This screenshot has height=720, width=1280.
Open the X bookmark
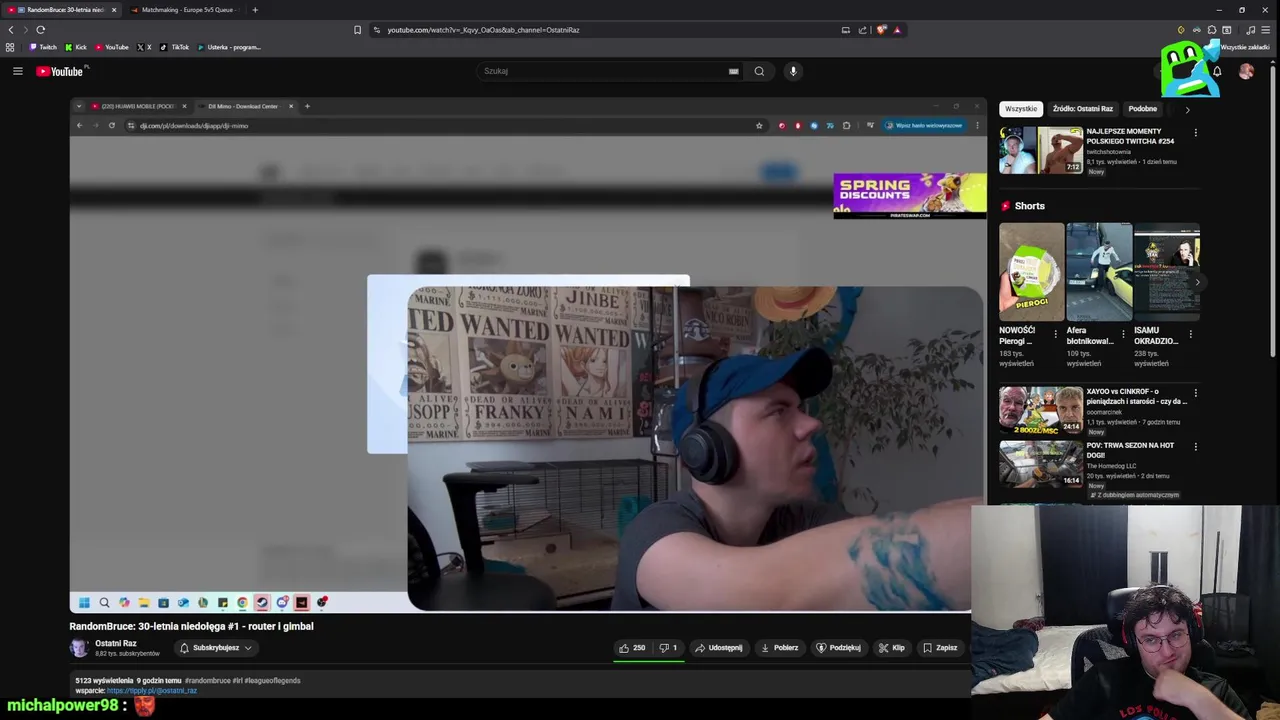tap(145, 47)
